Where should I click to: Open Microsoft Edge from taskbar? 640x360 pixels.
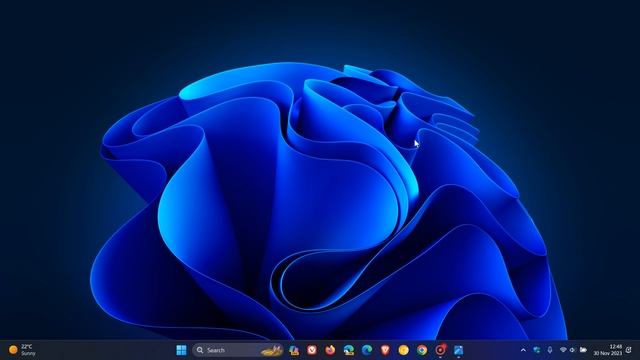point(367,350)
